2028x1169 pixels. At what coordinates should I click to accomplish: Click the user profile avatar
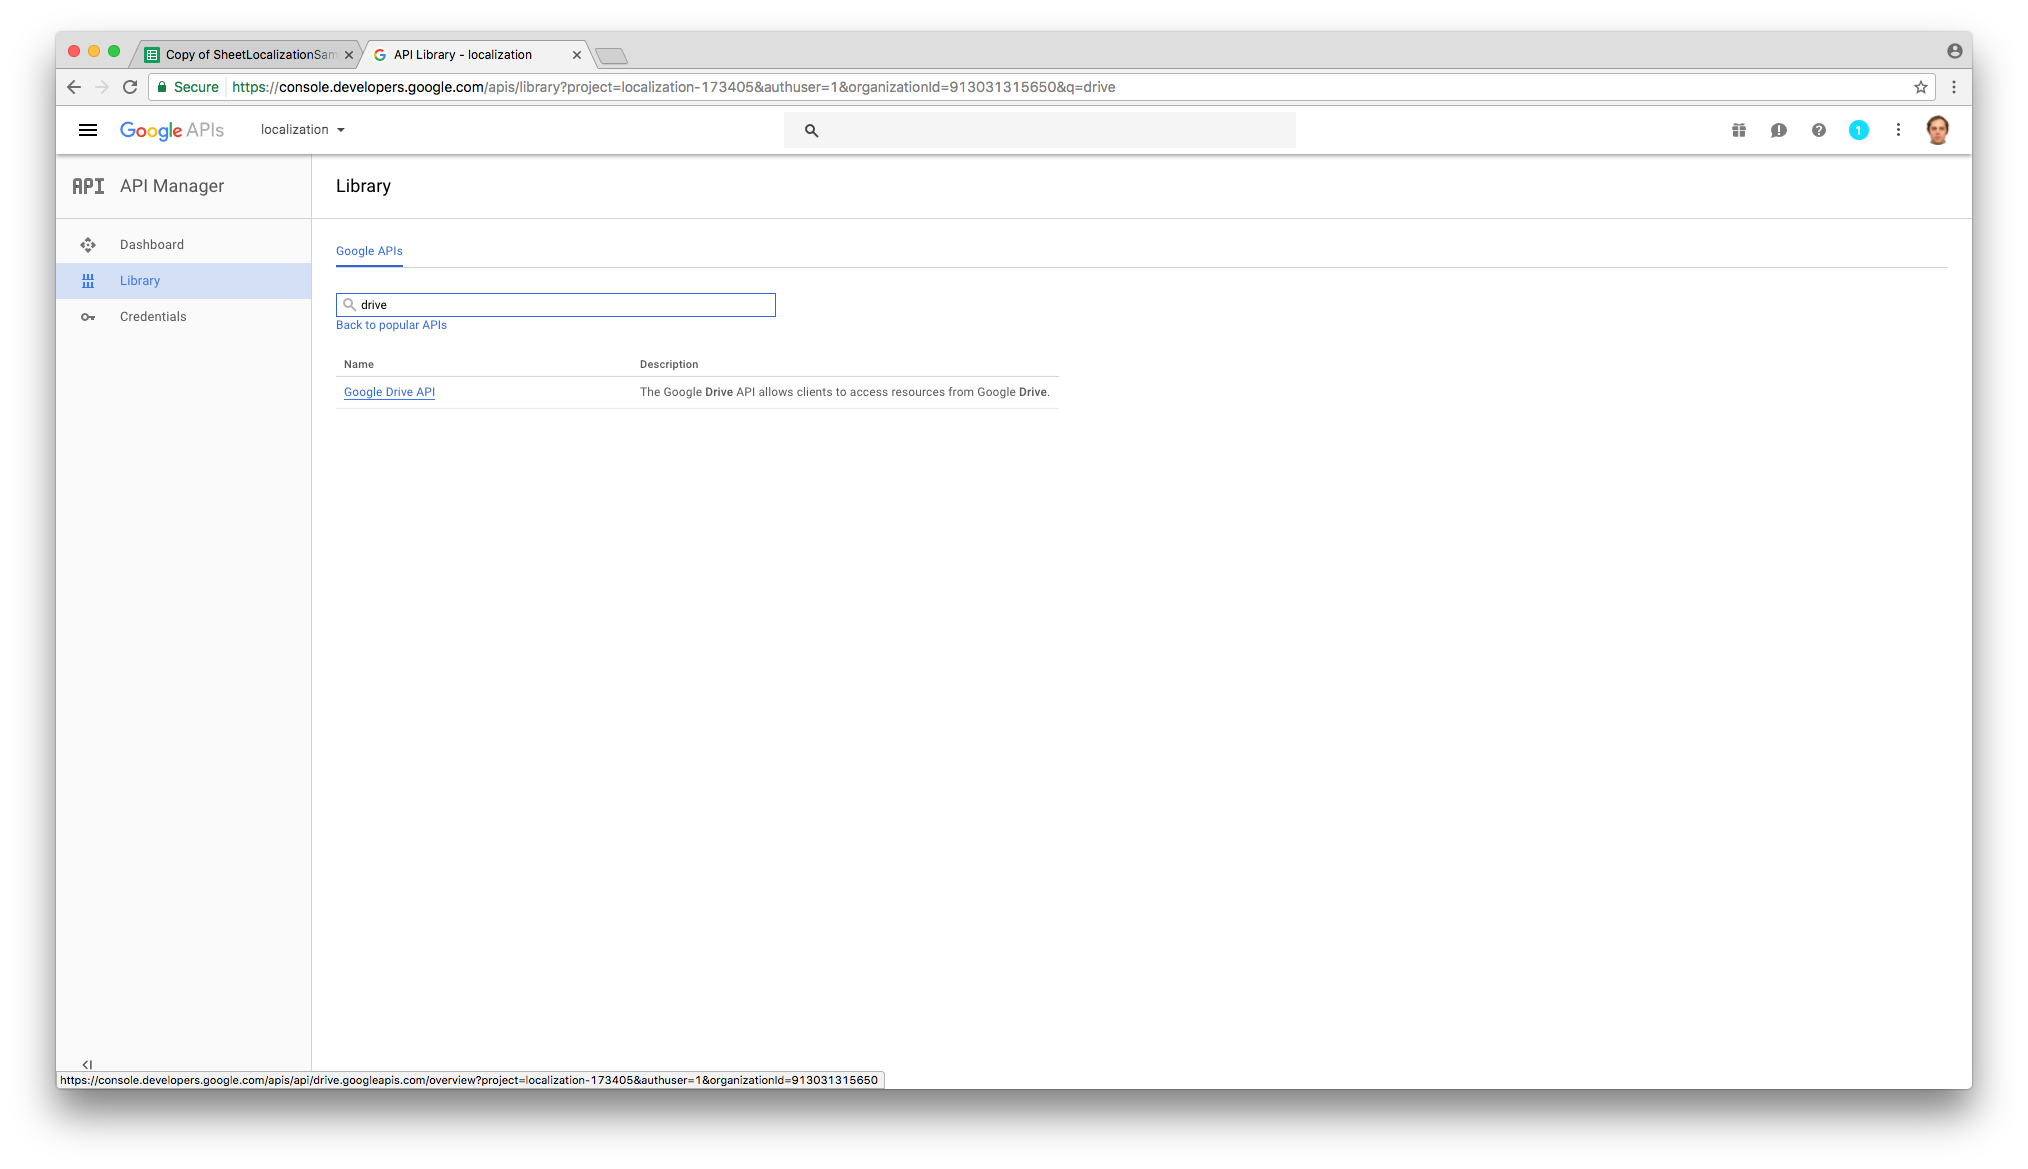tap(1937, 130)
